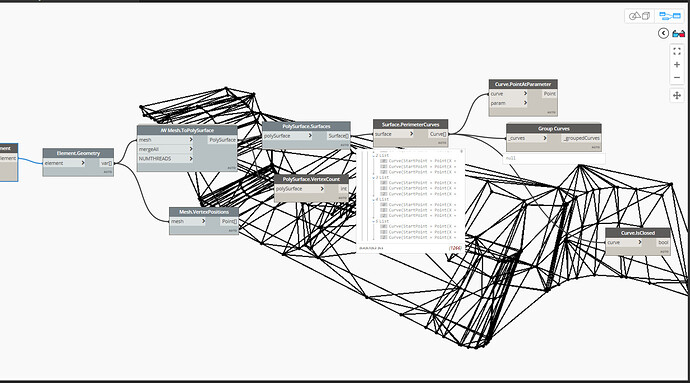Open chevron on mergeAll port
Image resolution: width=690 pixels, height=383 pixels.
tap(191, 149)
